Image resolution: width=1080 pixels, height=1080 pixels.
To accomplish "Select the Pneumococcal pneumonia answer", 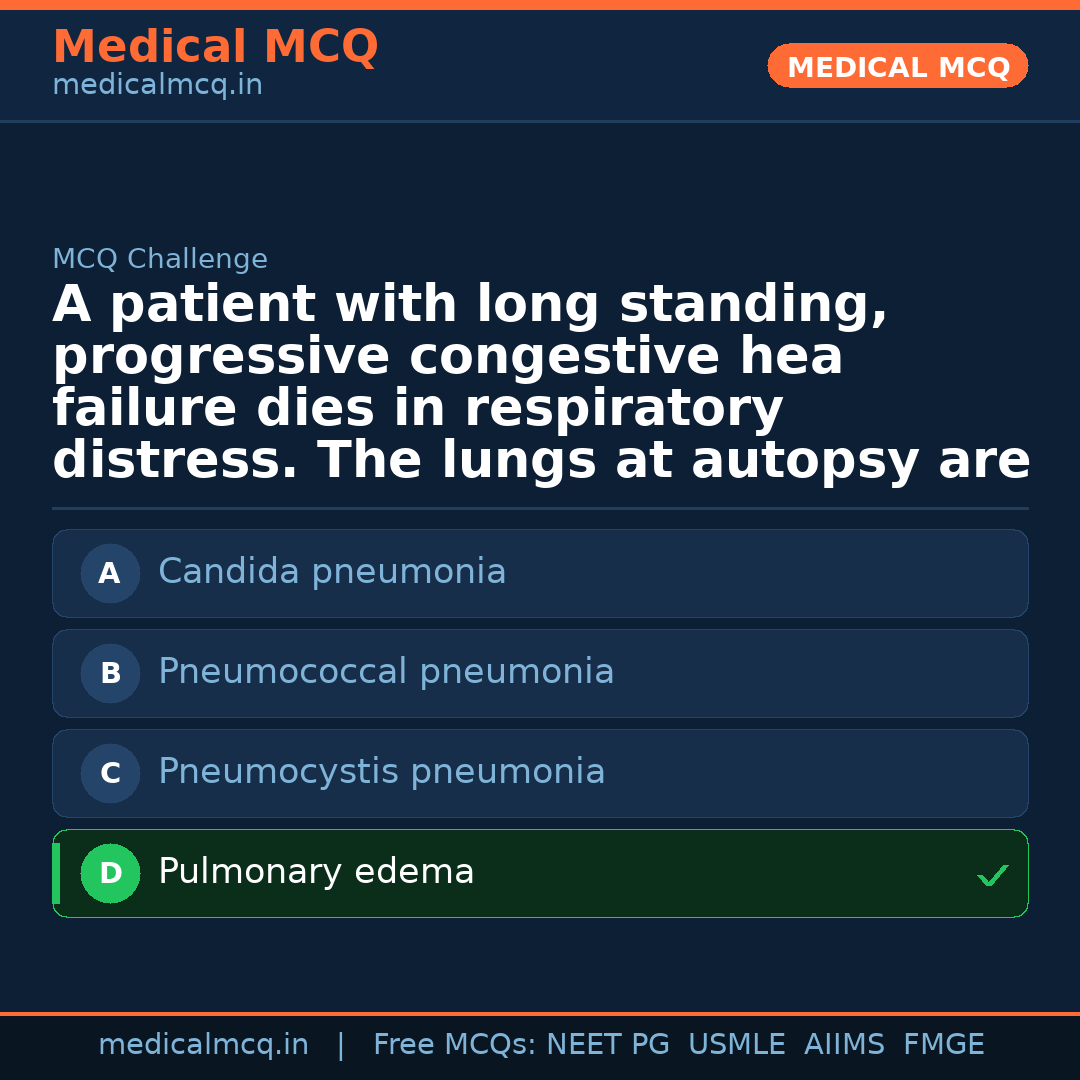I will click(386, 672).
